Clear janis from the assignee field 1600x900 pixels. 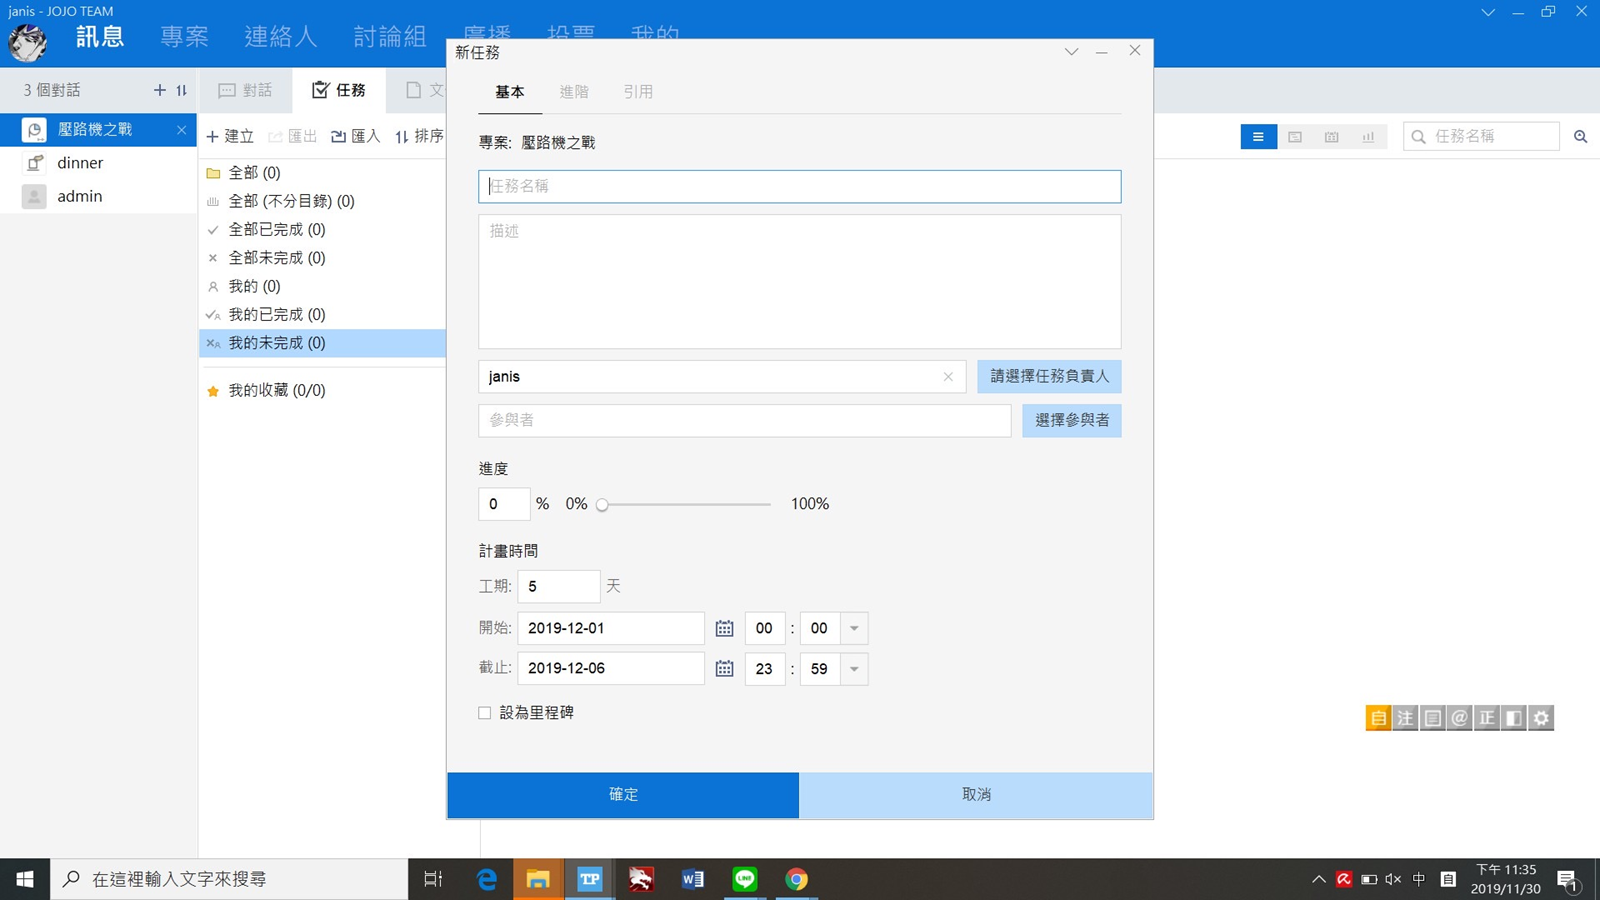pos(948,377)
